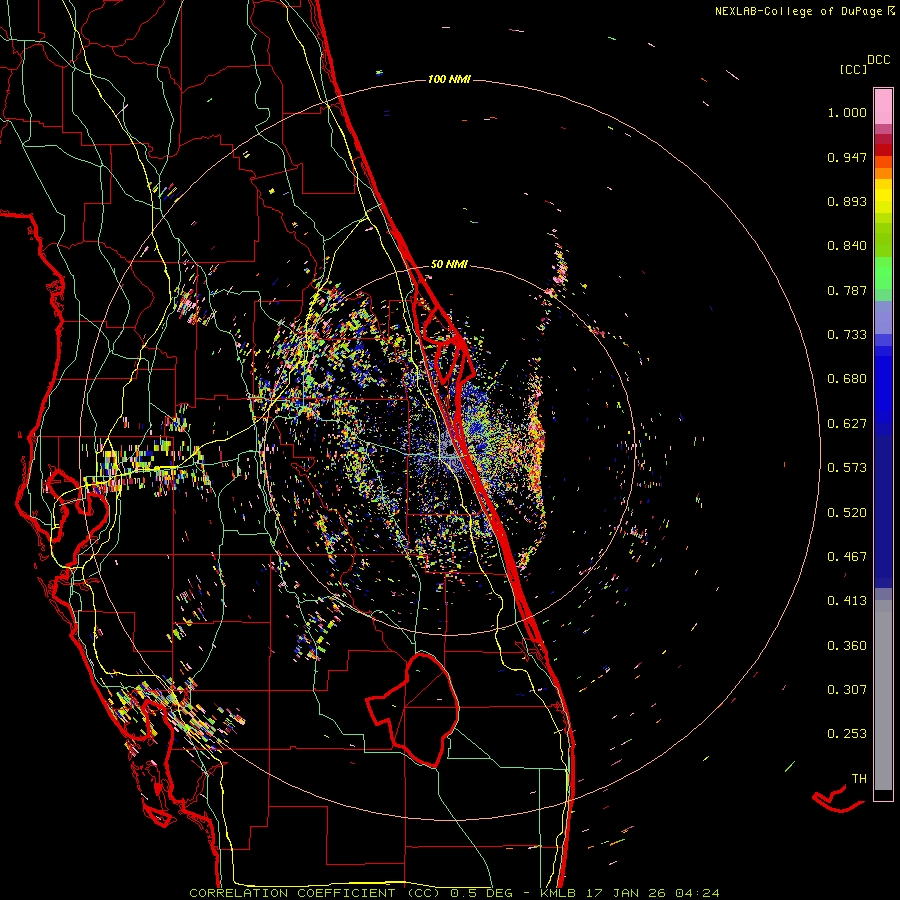Screen dimensions: 900x900
Task: Click the 0.413 scale value
Action: click(847, 601)
